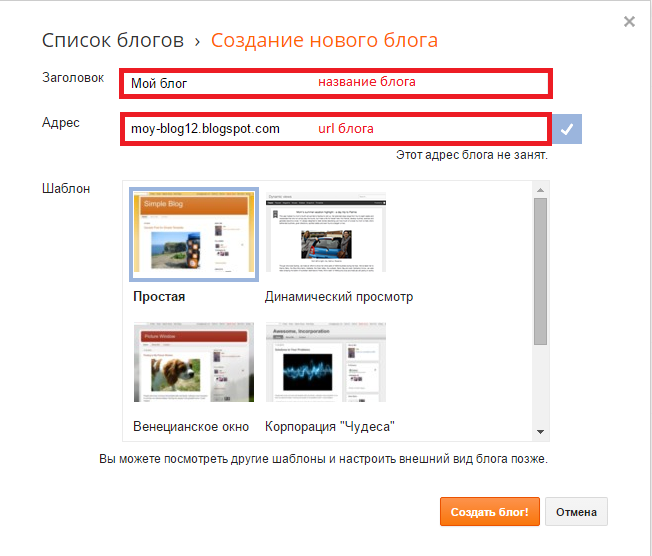This screenshot has height=556, width=652.
Task: Click the template list scroll down arrow
Action: click(x=540, y=432)
